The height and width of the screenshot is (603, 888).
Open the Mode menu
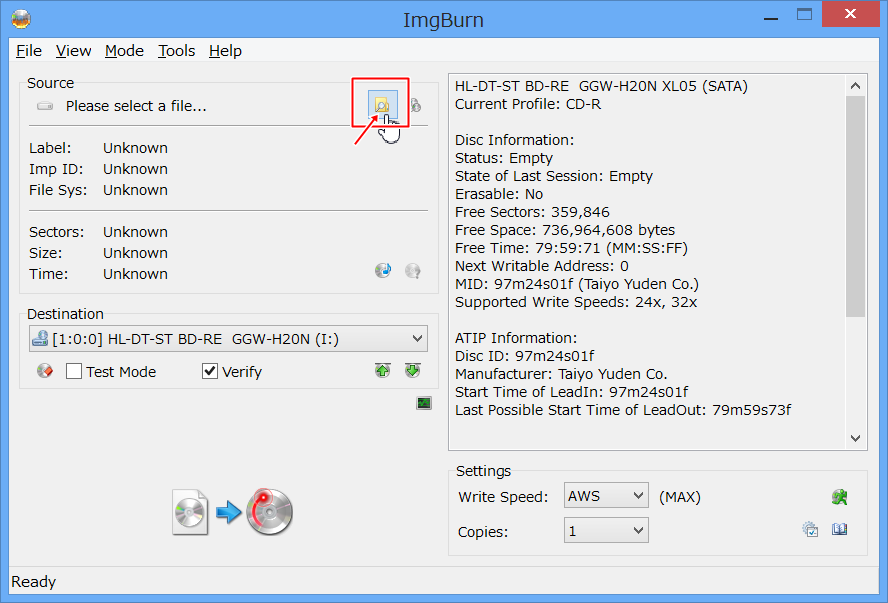pos(124,51)
